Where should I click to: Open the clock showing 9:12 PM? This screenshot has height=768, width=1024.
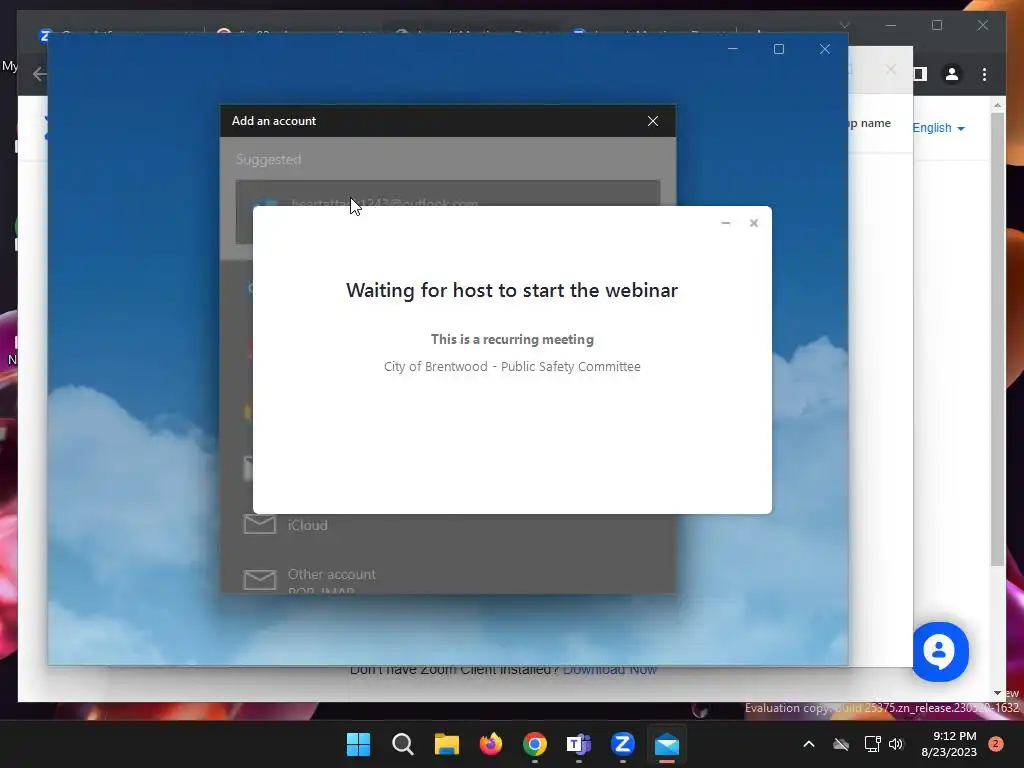pyautogui.click(x=949, y=744)
